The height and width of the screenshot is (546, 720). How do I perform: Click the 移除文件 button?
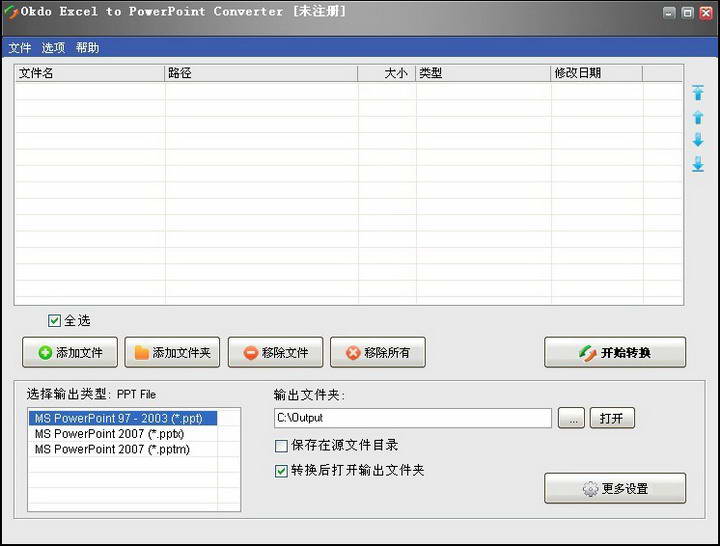pos(276,352)
